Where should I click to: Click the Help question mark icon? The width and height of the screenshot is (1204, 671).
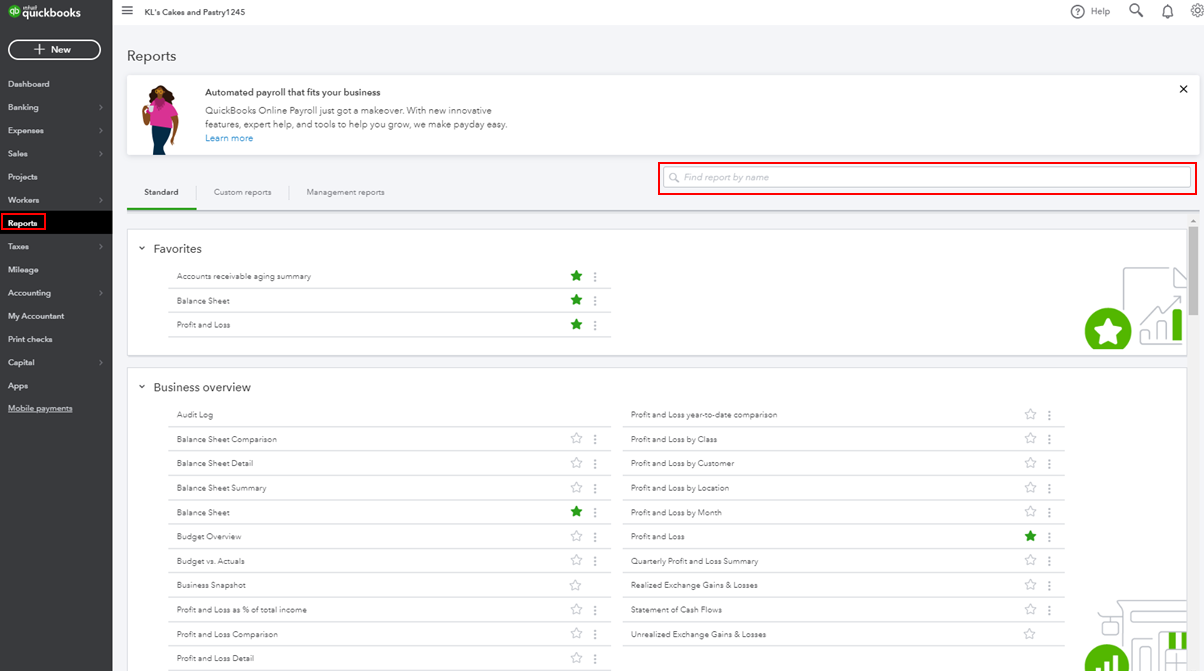click(x=1077, y=12)
